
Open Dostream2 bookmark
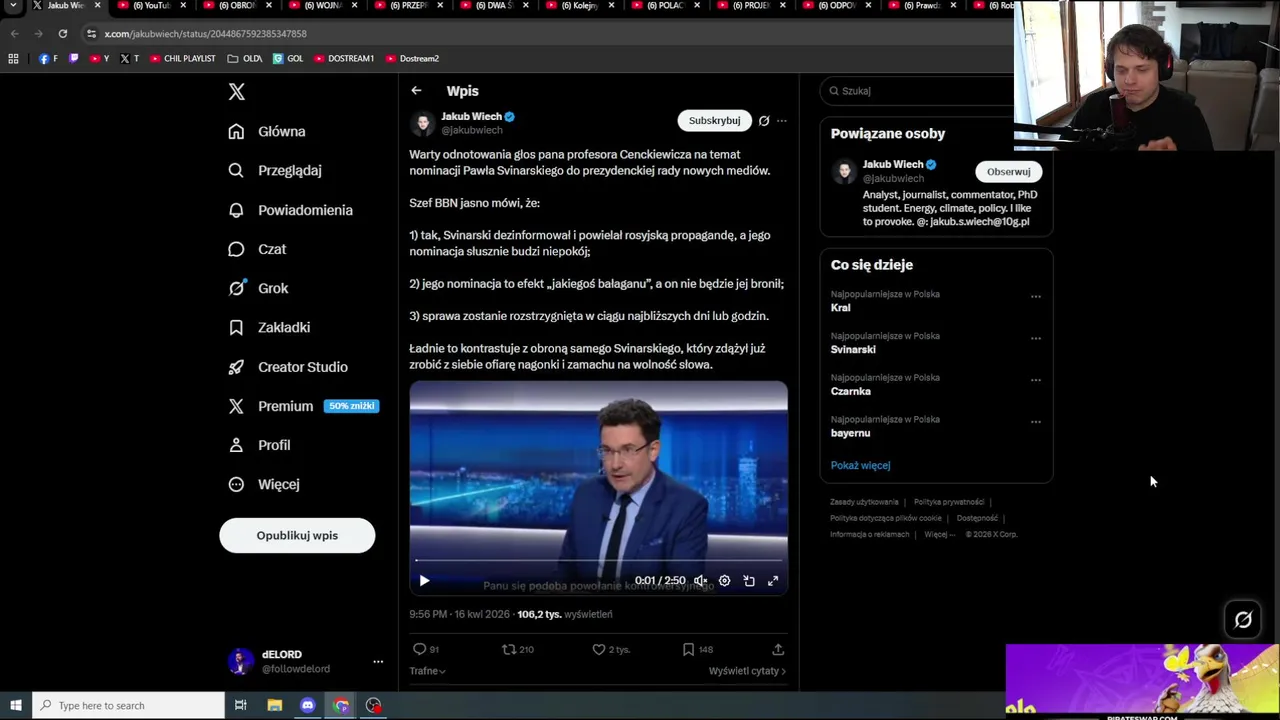tap(412, 58)
